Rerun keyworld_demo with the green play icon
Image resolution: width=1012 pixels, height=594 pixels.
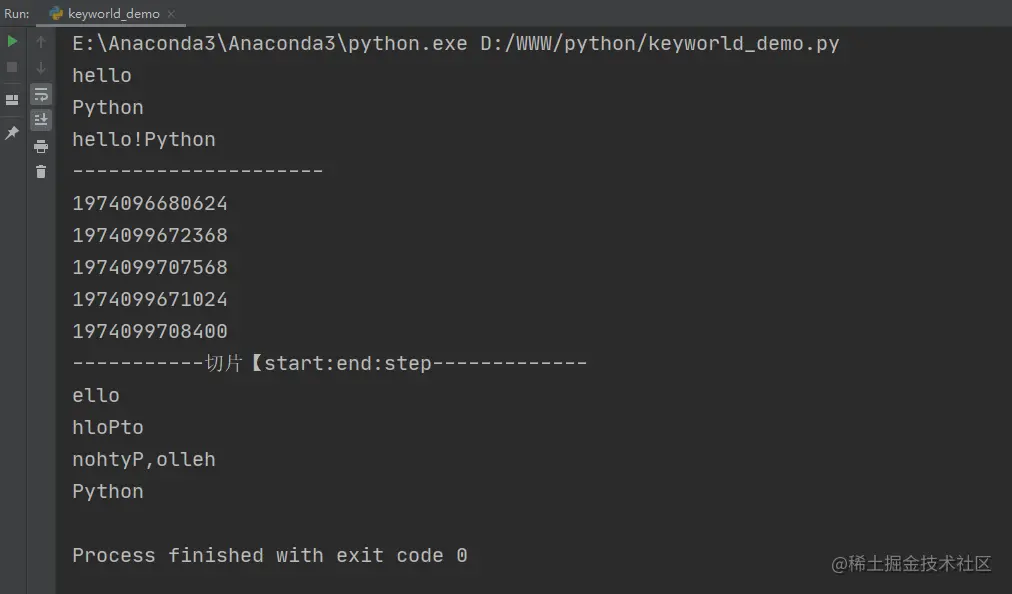click(12, 41)
